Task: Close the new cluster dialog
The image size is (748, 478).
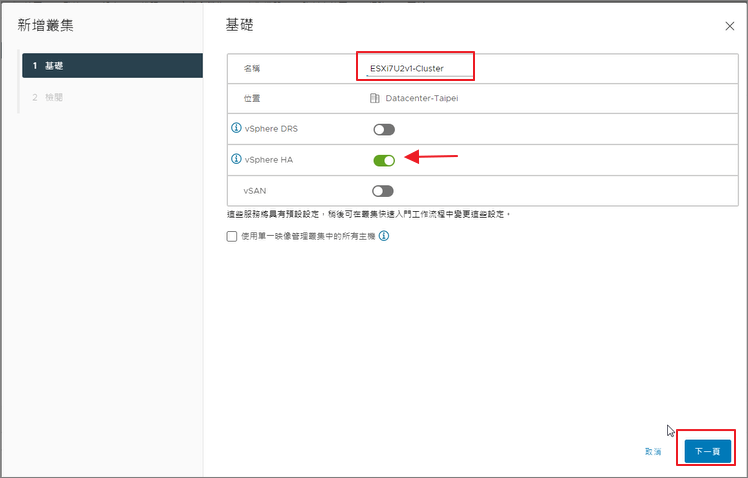Action: pos(730,26)
